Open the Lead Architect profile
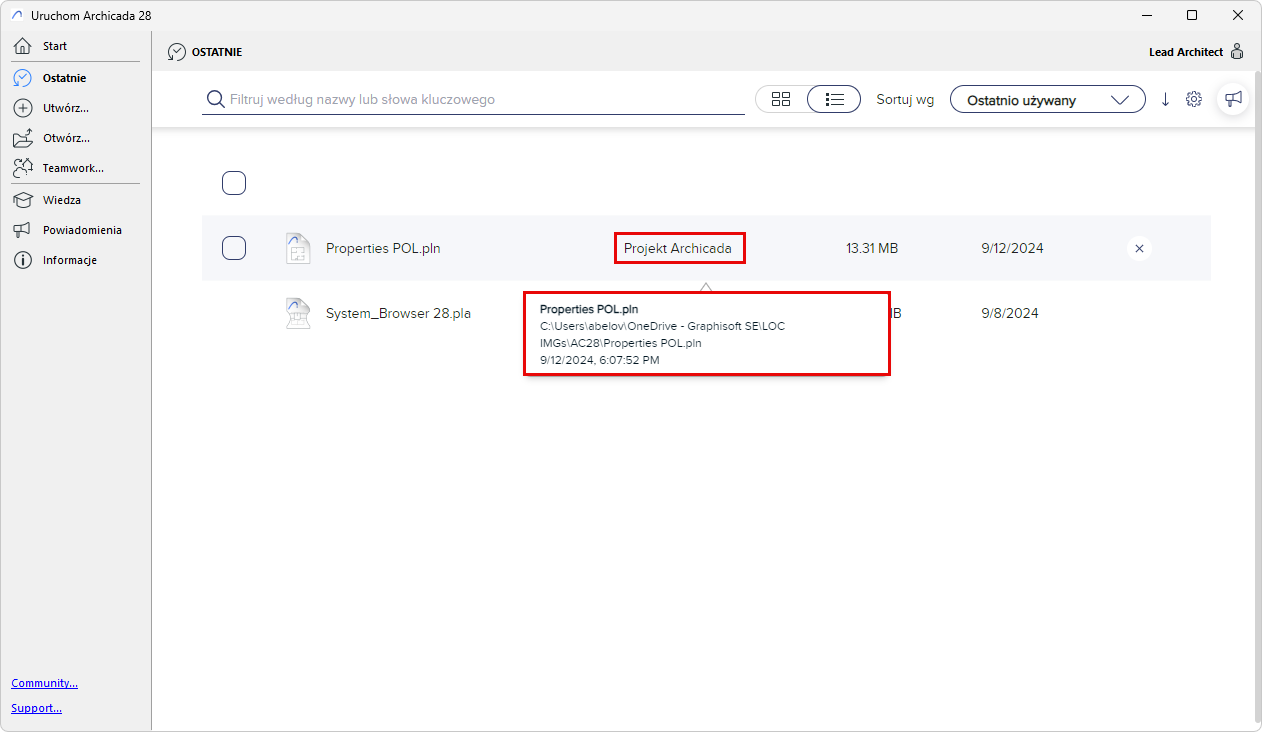Screen dimensions: 1262x732 pyautogui.click(x=1186, y=52)
